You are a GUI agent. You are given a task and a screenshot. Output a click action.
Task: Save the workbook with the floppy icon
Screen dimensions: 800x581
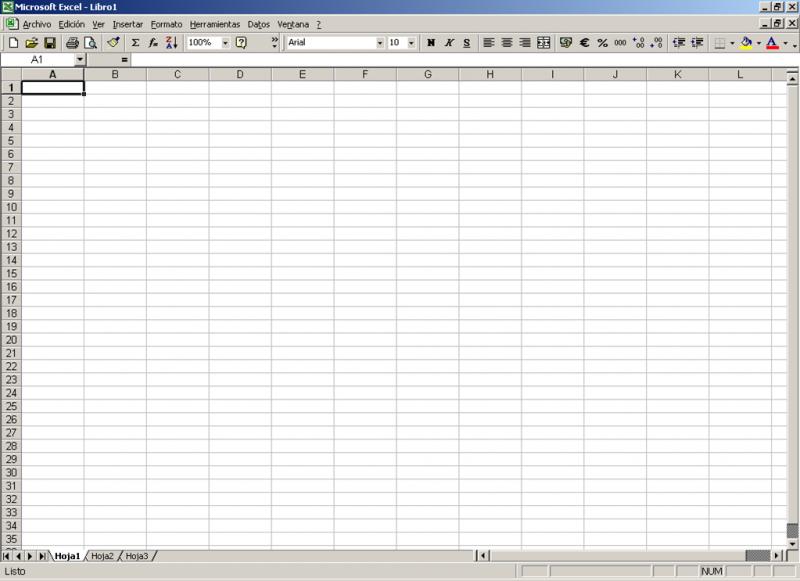pyautogui.click(x=49, y=43)
